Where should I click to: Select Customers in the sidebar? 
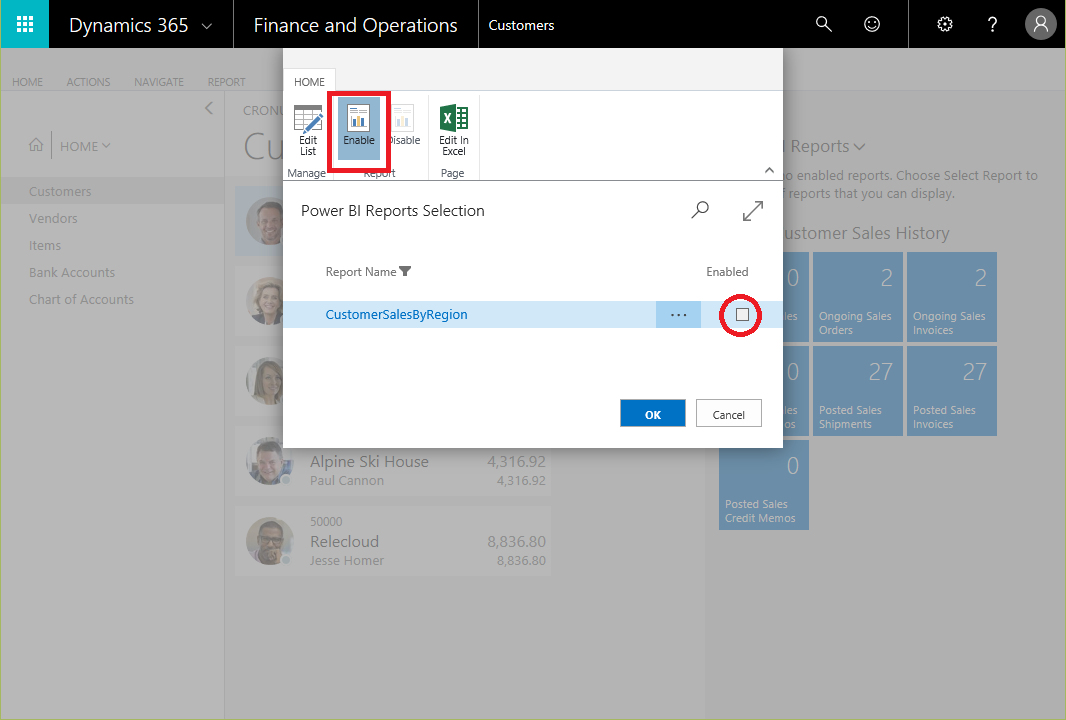click(60, 192)
